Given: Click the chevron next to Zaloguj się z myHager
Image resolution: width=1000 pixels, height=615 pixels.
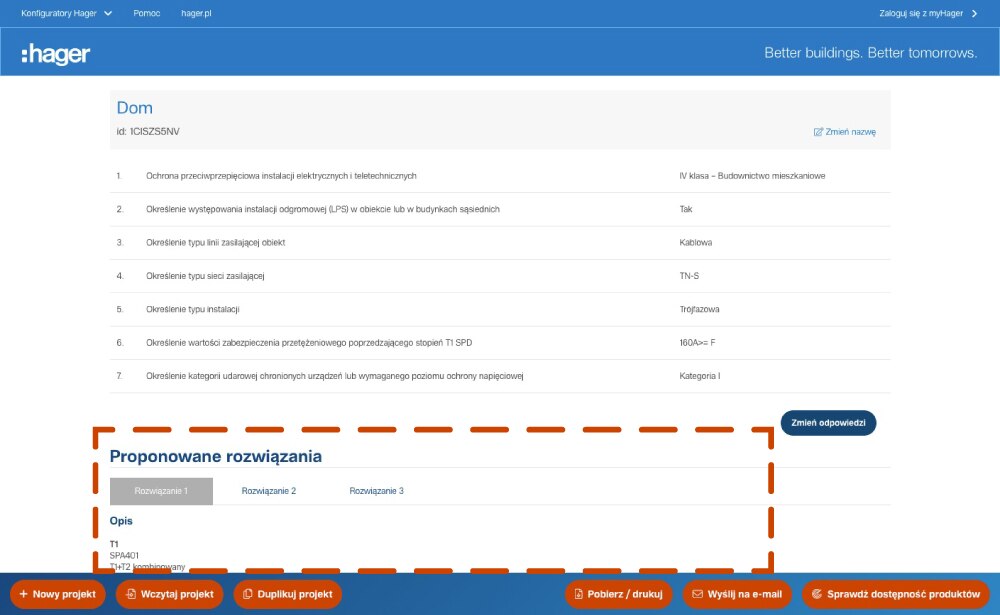Looking at the screenshot, I should pyautogui.click(x=974, y=14).
